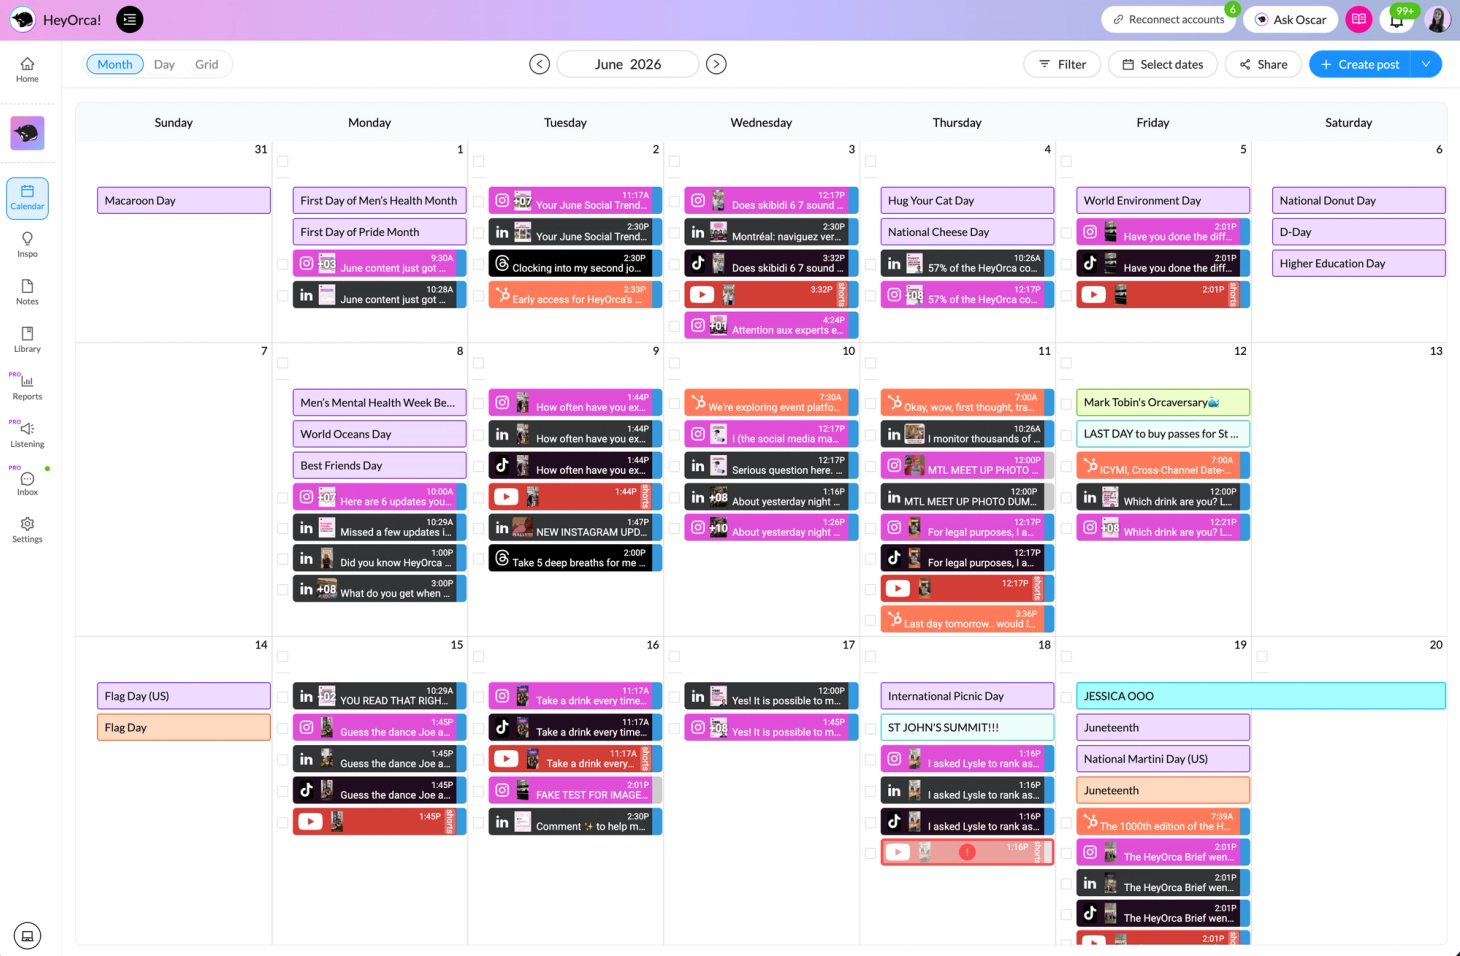This screenshot has height=956, width=1460.
Task: Open YouTube shorts post with error warning
Action: tap(967, 852)
